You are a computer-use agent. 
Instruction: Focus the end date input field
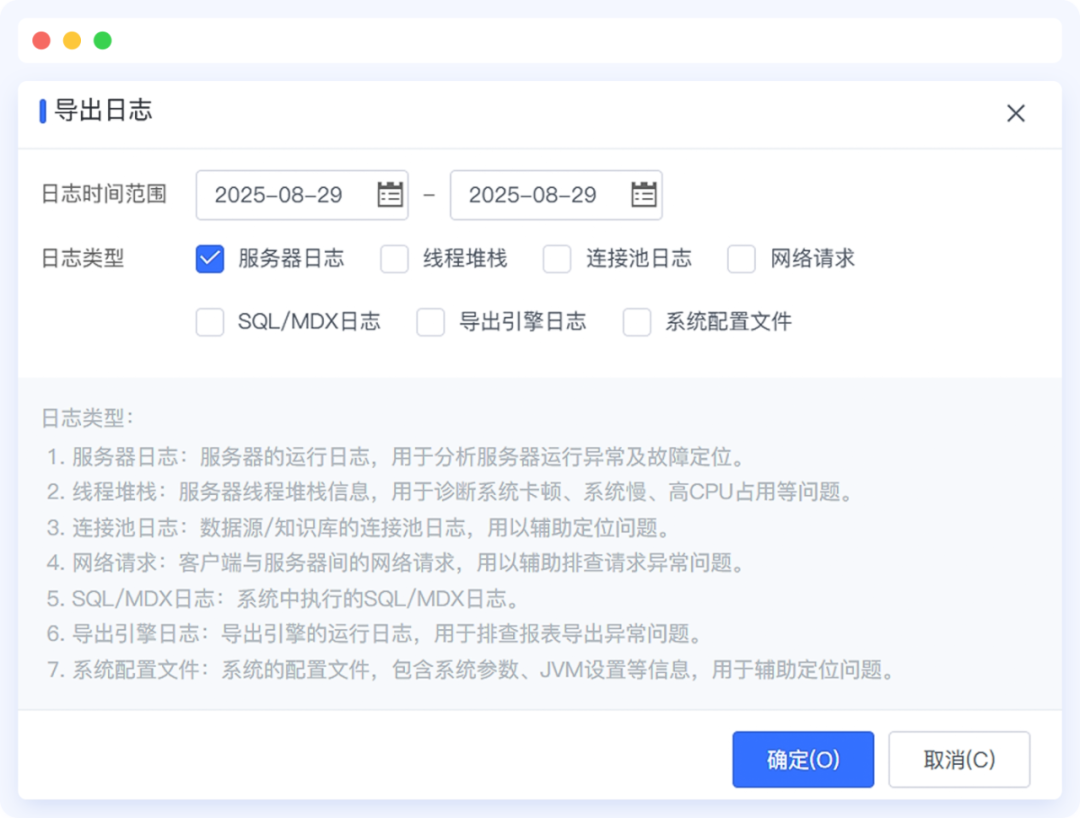tap(556, 195)
